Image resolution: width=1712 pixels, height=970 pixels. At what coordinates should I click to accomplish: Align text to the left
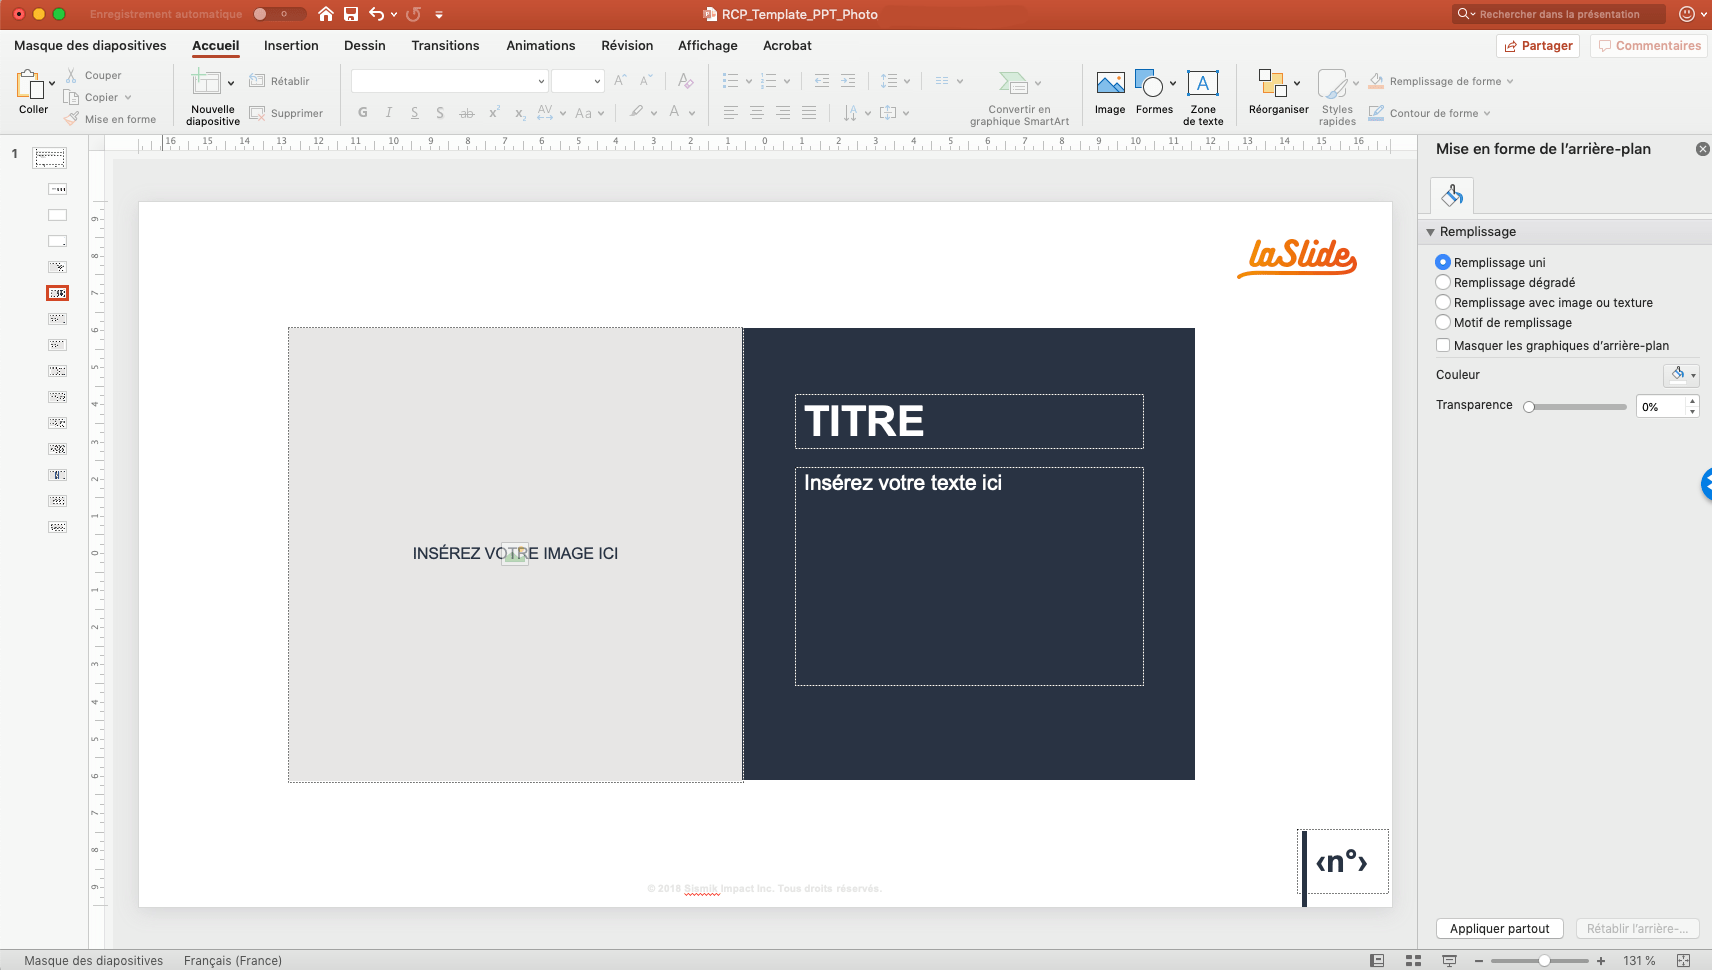tap(731, 113)
